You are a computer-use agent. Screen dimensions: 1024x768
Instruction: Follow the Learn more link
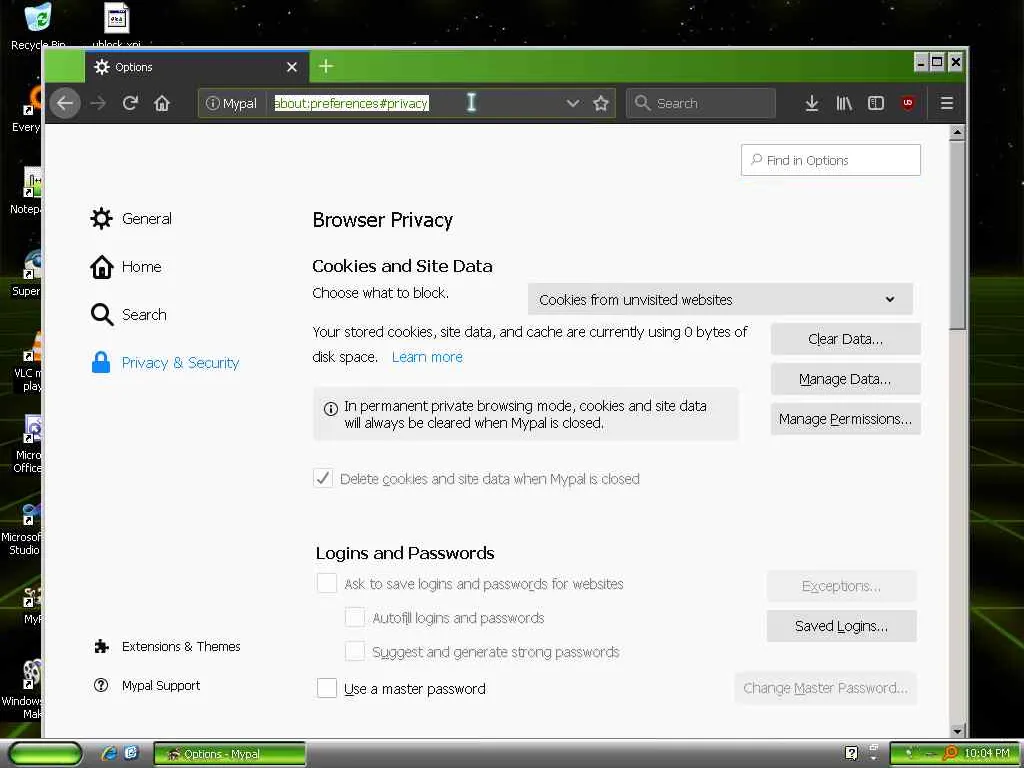point(427,357)
